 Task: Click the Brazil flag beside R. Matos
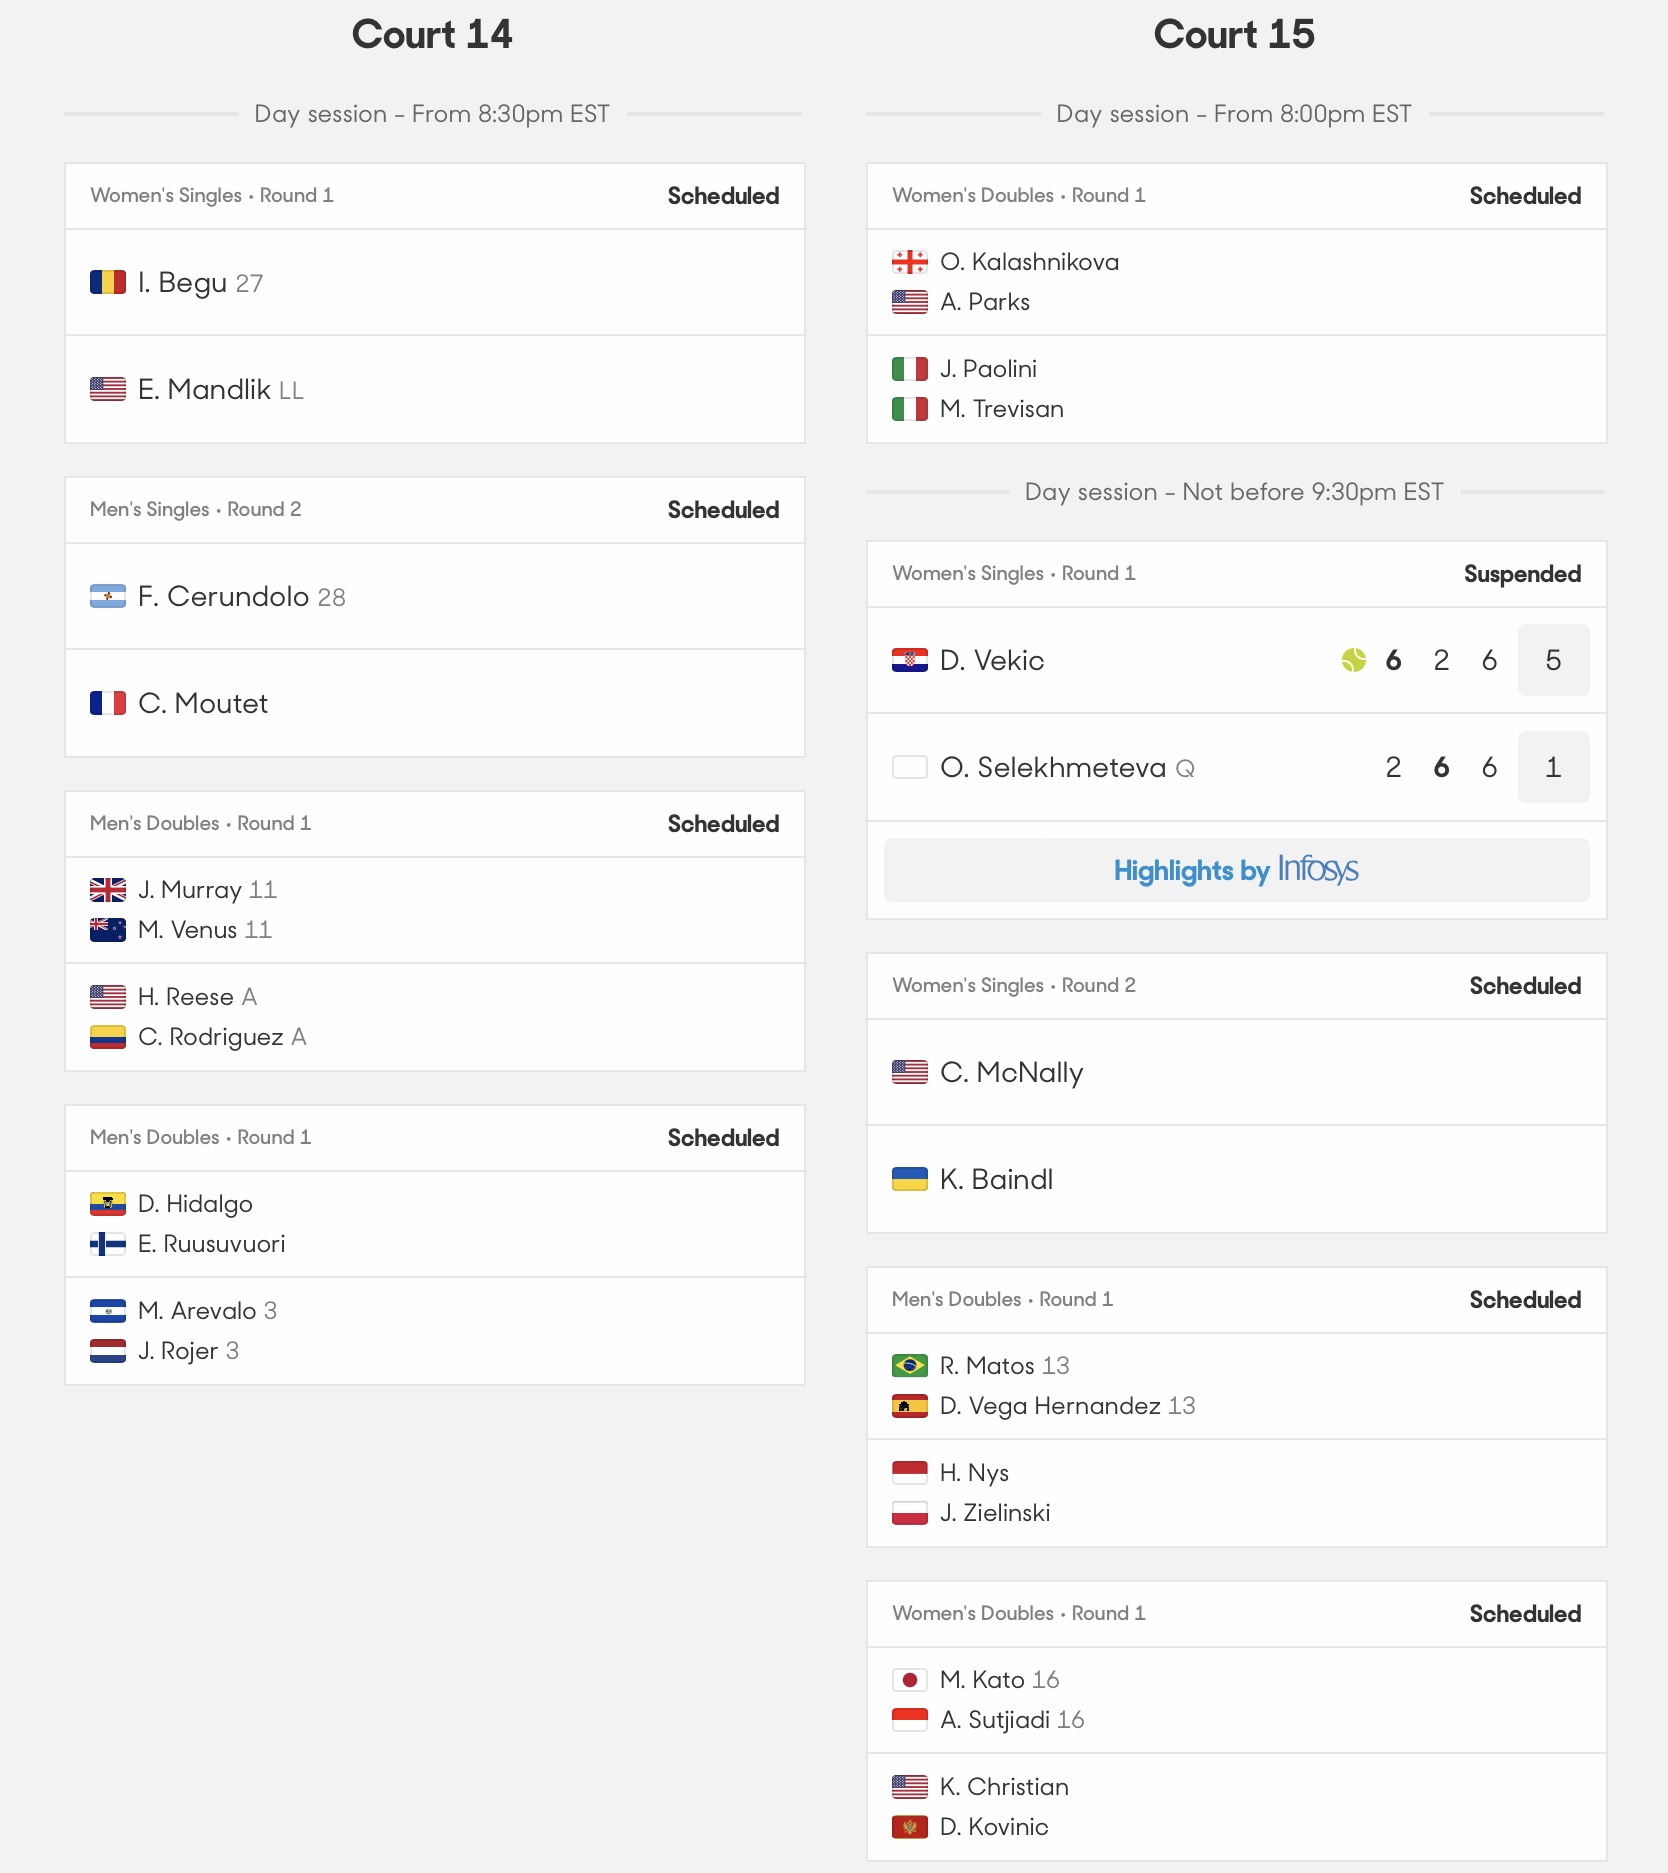[x=910, y=1365]
